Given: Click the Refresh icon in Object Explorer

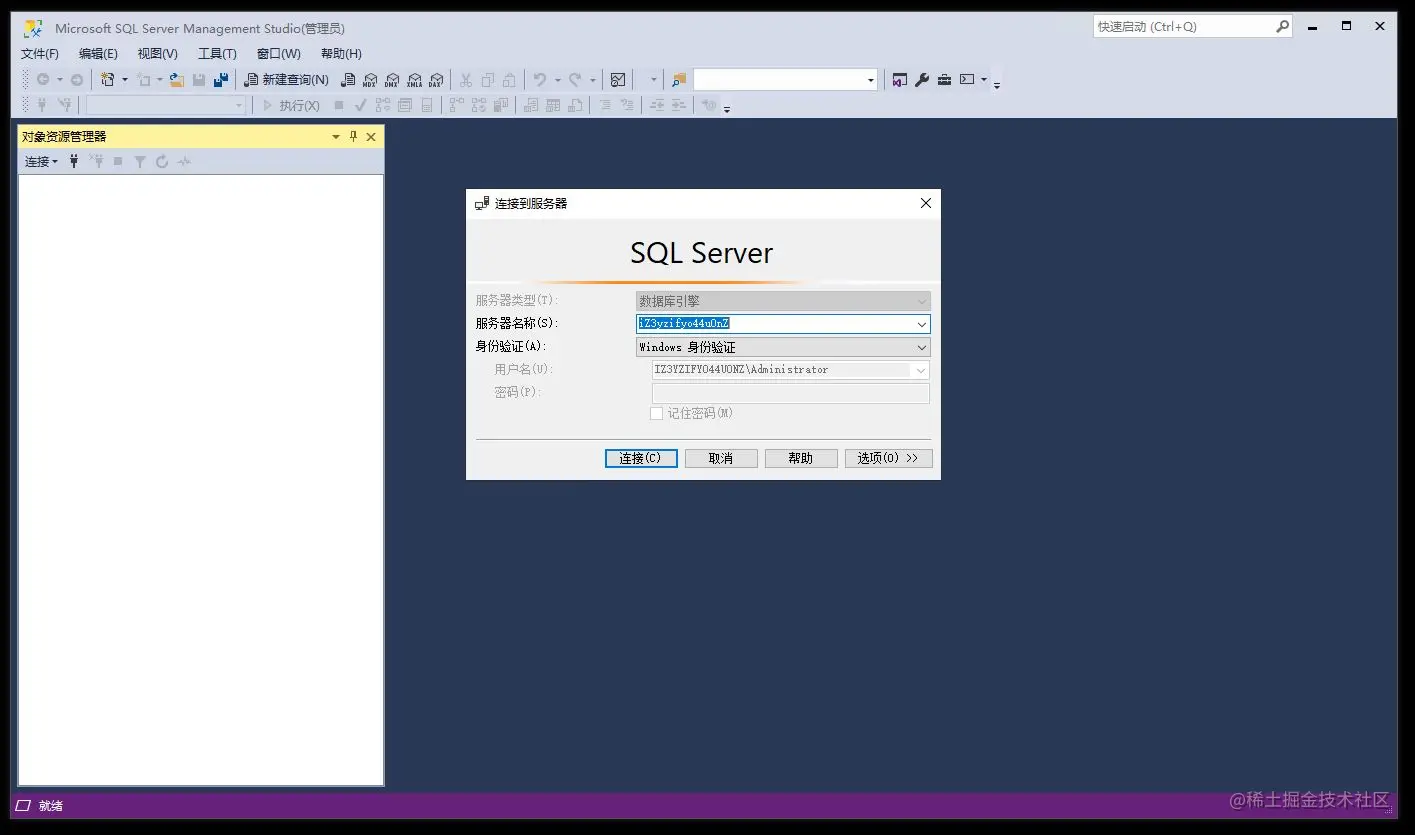Looking at the screenshot, I should click(x=162, y=161).
